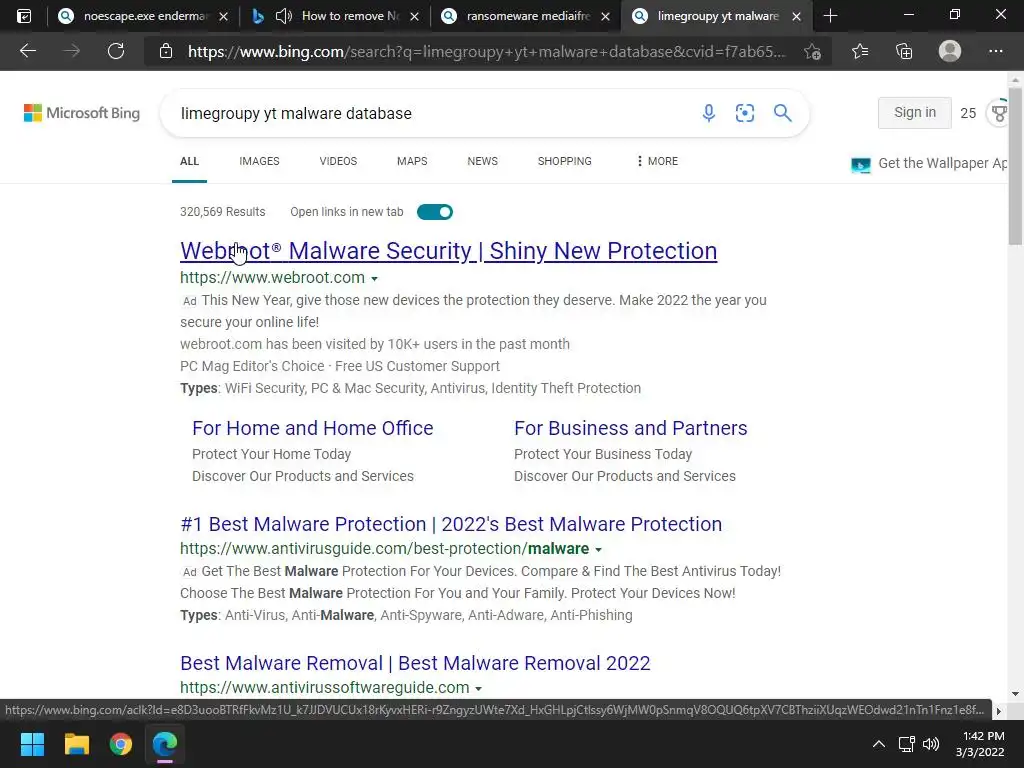Viewport: 1024px width, 768px height.
Task: Open #1 Best Malware Protection link
Action: coord(451,524)
